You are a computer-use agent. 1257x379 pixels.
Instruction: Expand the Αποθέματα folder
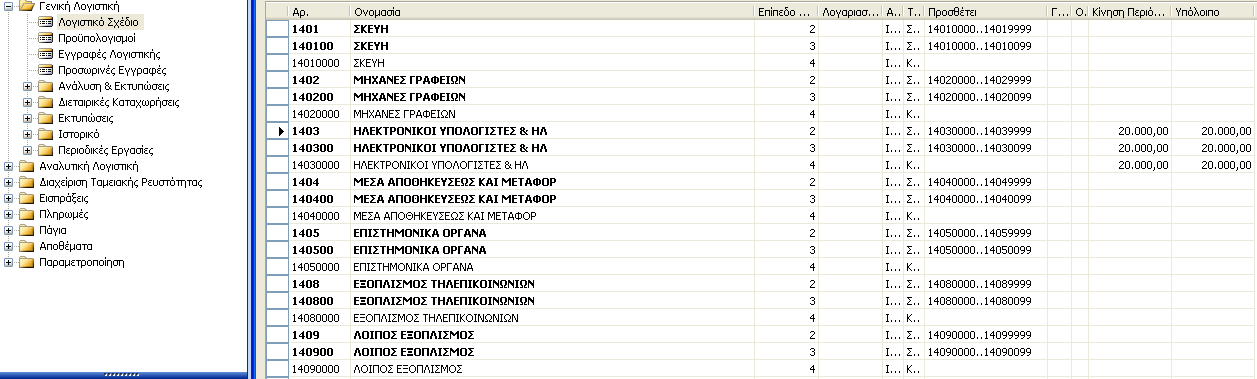coord(9,246)
